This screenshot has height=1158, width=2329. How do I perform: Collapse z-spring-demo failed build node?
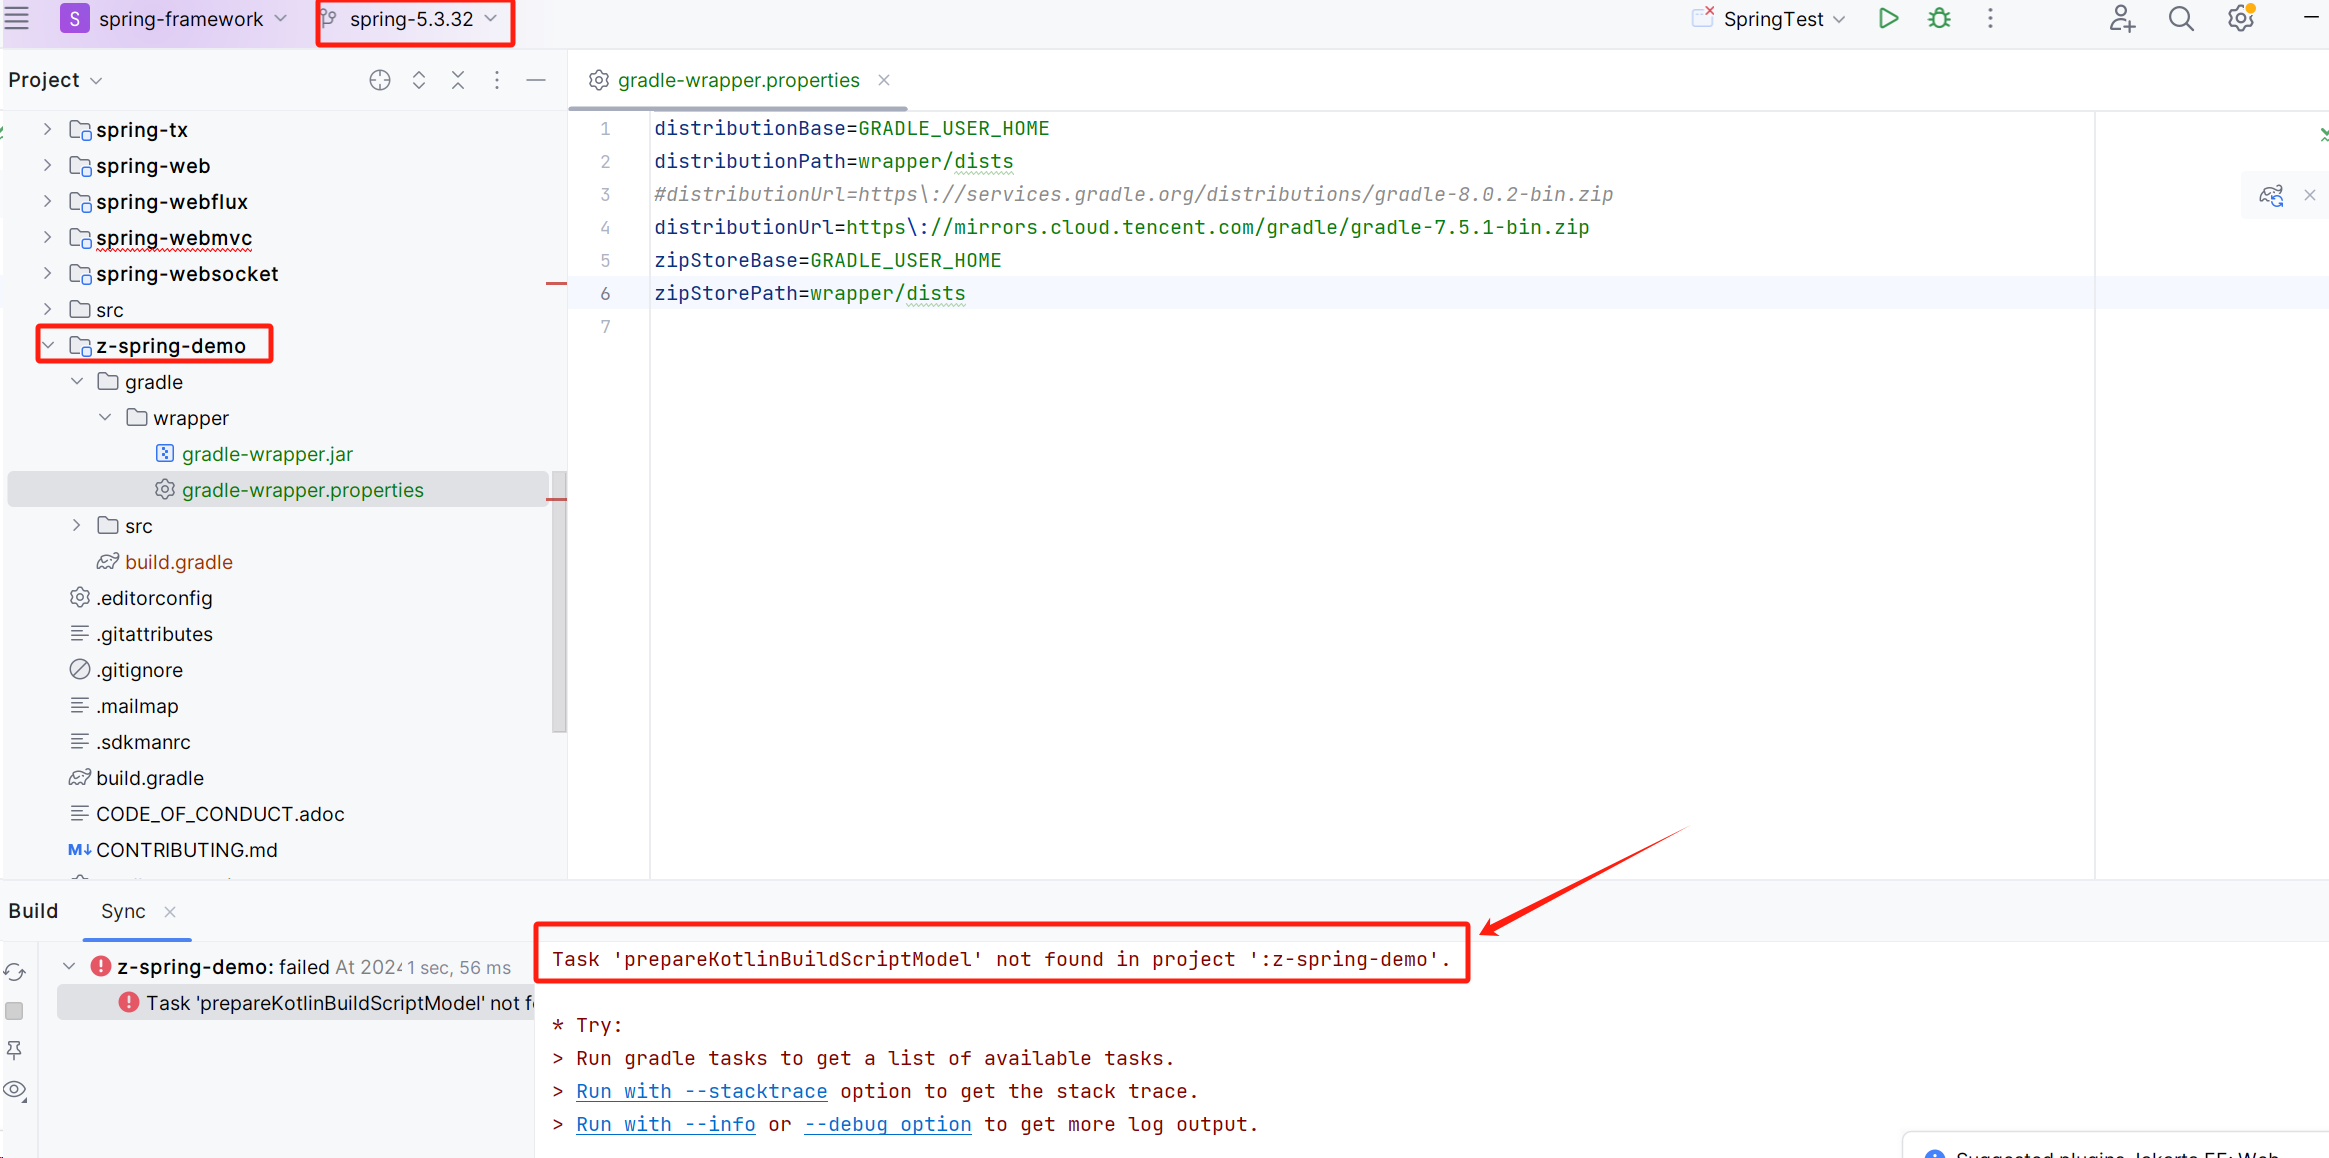pos(68,967)
